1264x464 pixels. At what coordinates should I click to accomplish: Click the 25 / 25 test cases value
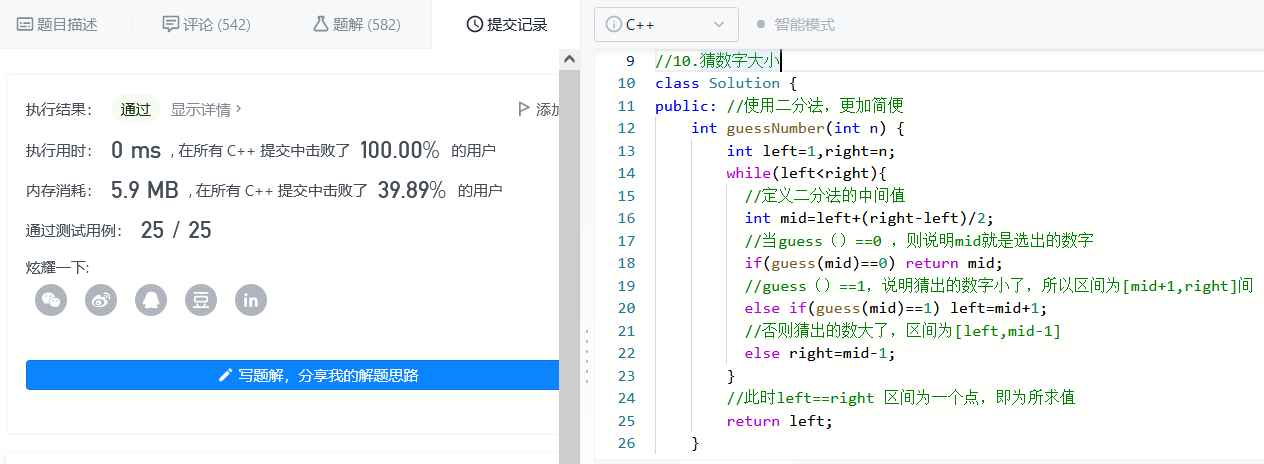[176, 230]
